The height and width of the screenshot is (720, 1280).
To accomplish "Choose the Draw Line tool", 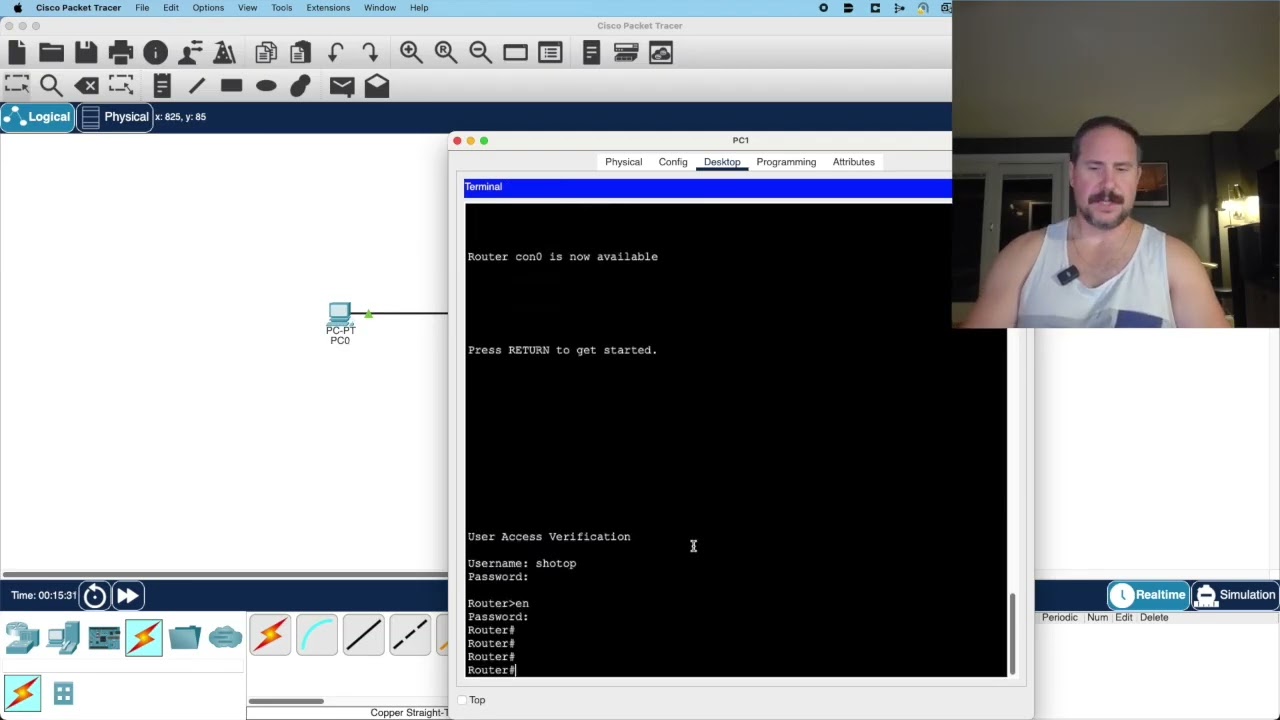I will coord(197,86).
